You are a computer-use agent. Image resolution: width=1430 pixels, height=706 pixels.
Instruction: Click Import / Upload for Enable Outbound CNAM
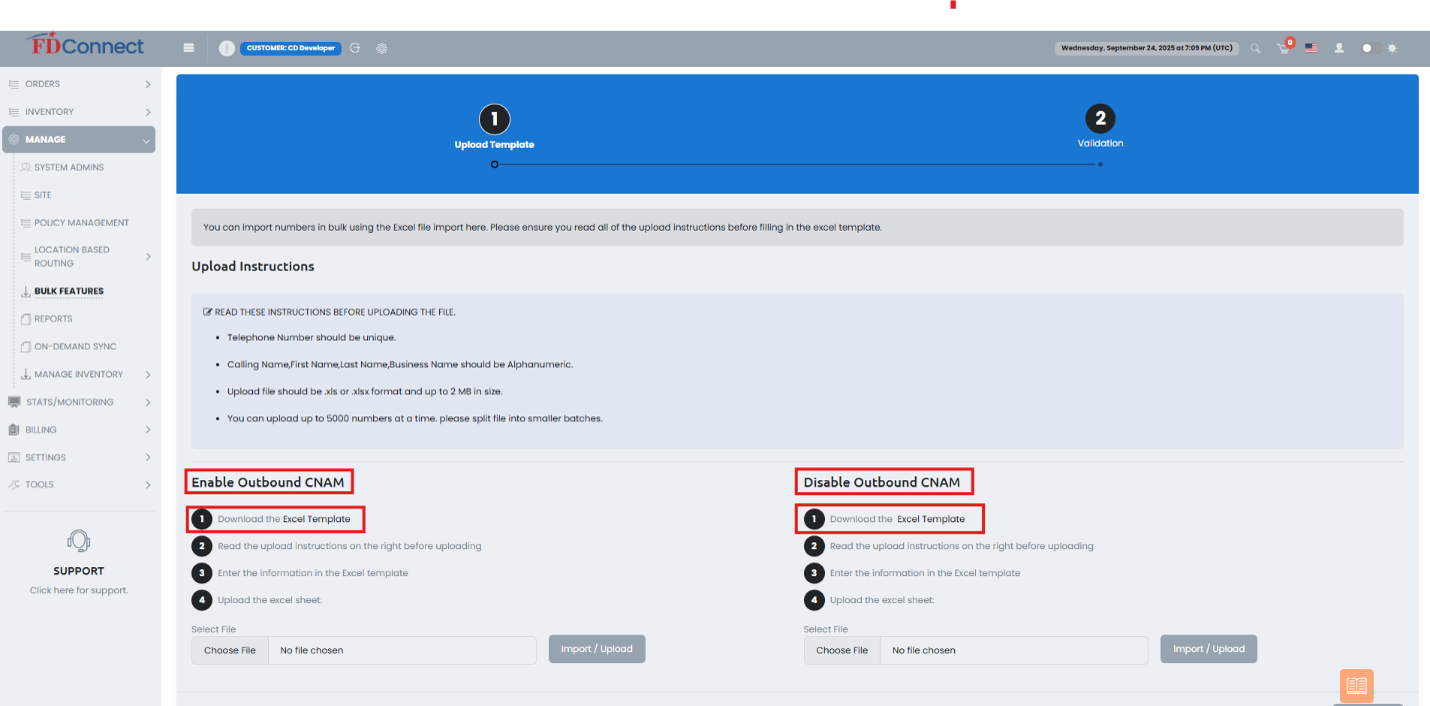597,649
